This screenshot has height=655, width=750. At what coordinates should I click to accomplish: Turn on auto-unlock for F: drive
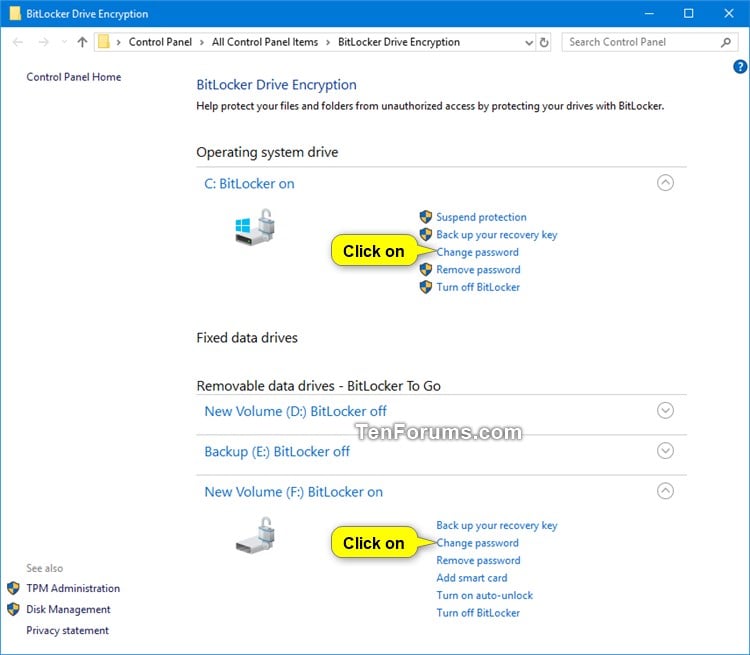coord(485,595)
